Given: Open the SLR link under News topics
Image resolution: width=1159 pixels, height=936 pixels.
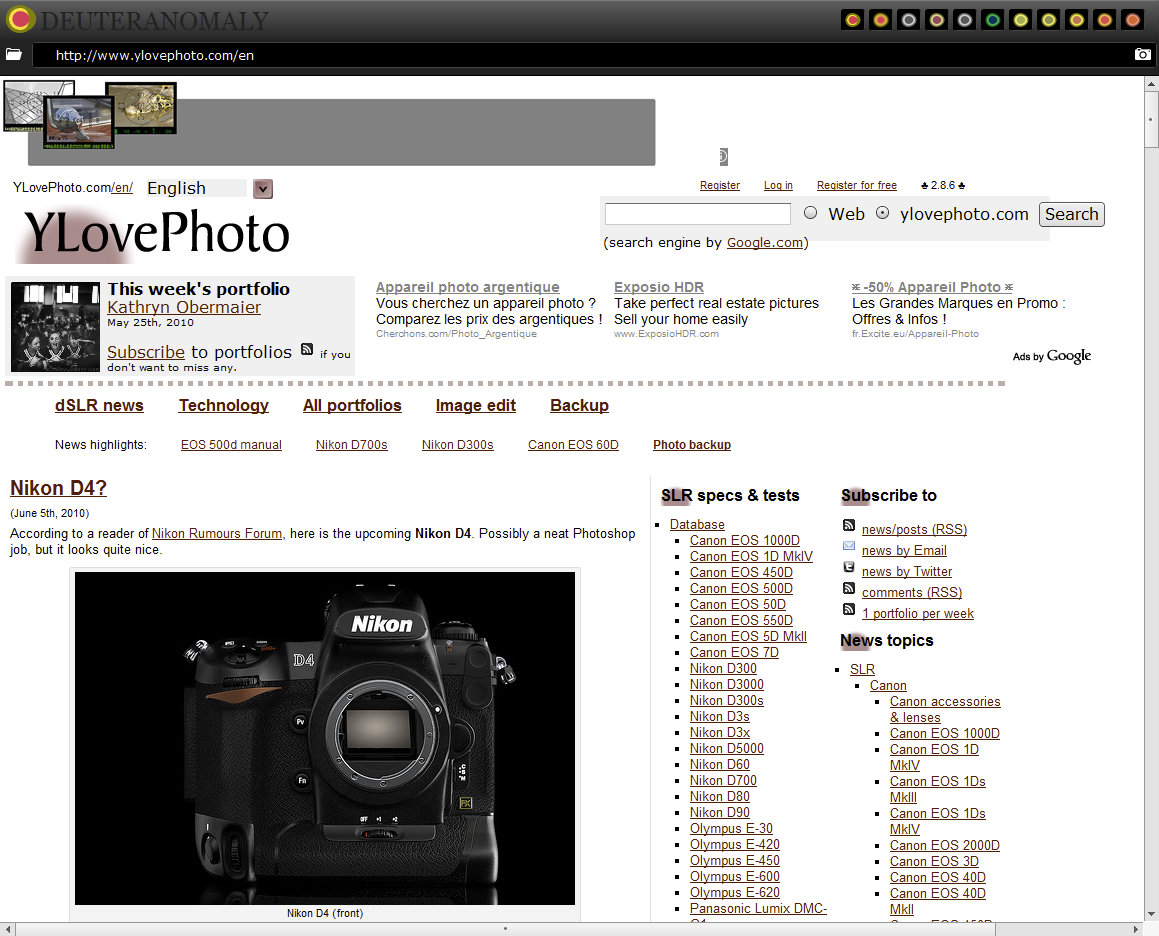Looking at the screenshot, I should tap(862, 669).
